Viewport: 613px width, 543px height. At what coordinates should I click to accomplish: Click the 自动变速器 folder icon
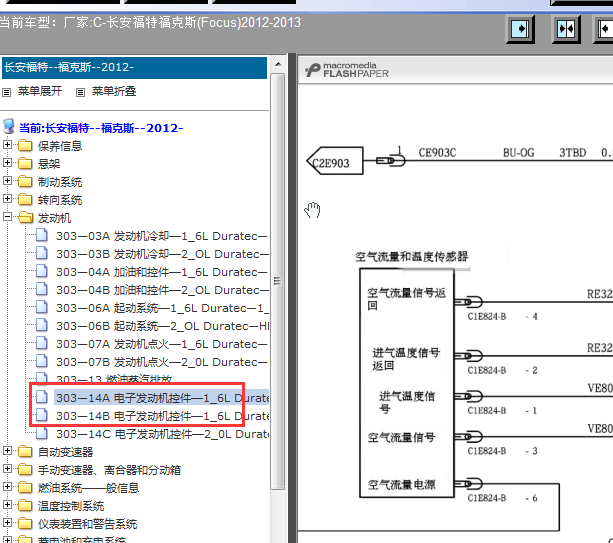pyautogui.click(x=25, y=452)
